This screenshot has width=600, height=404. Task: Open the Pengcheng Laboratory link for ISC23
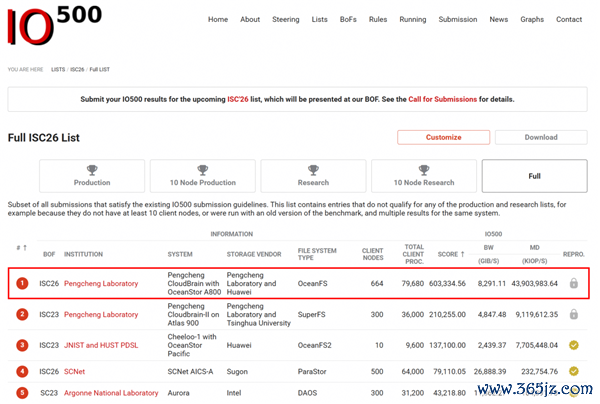[x=101, y=314]
